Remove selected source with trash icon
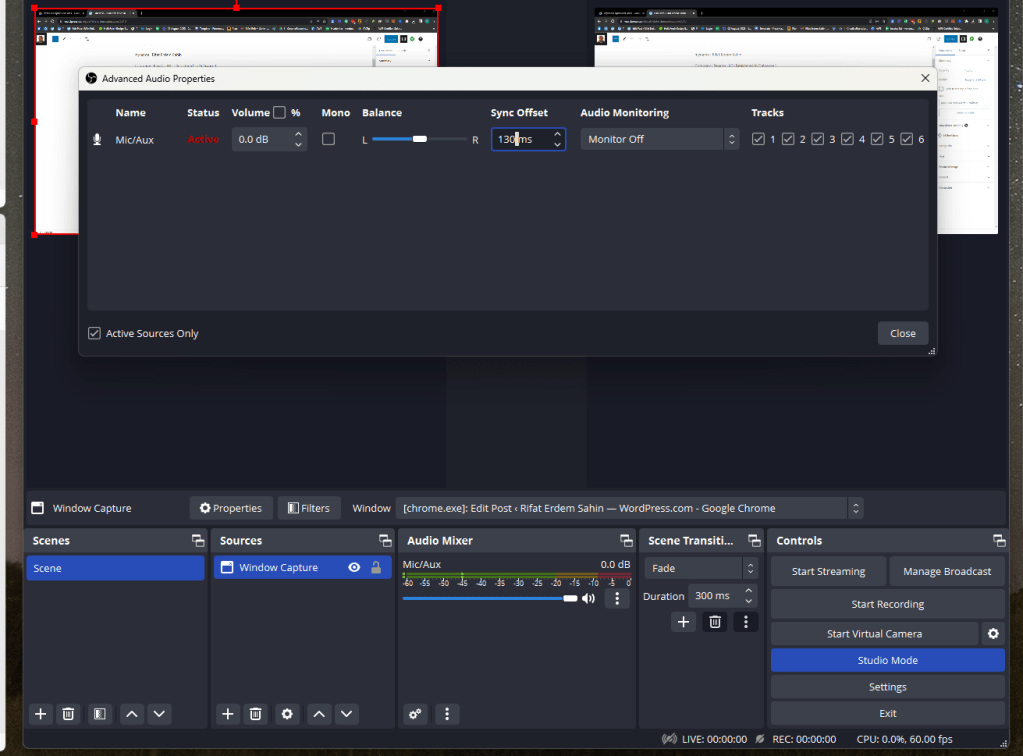Viewport: 1023px width, 756px height. 256,714
